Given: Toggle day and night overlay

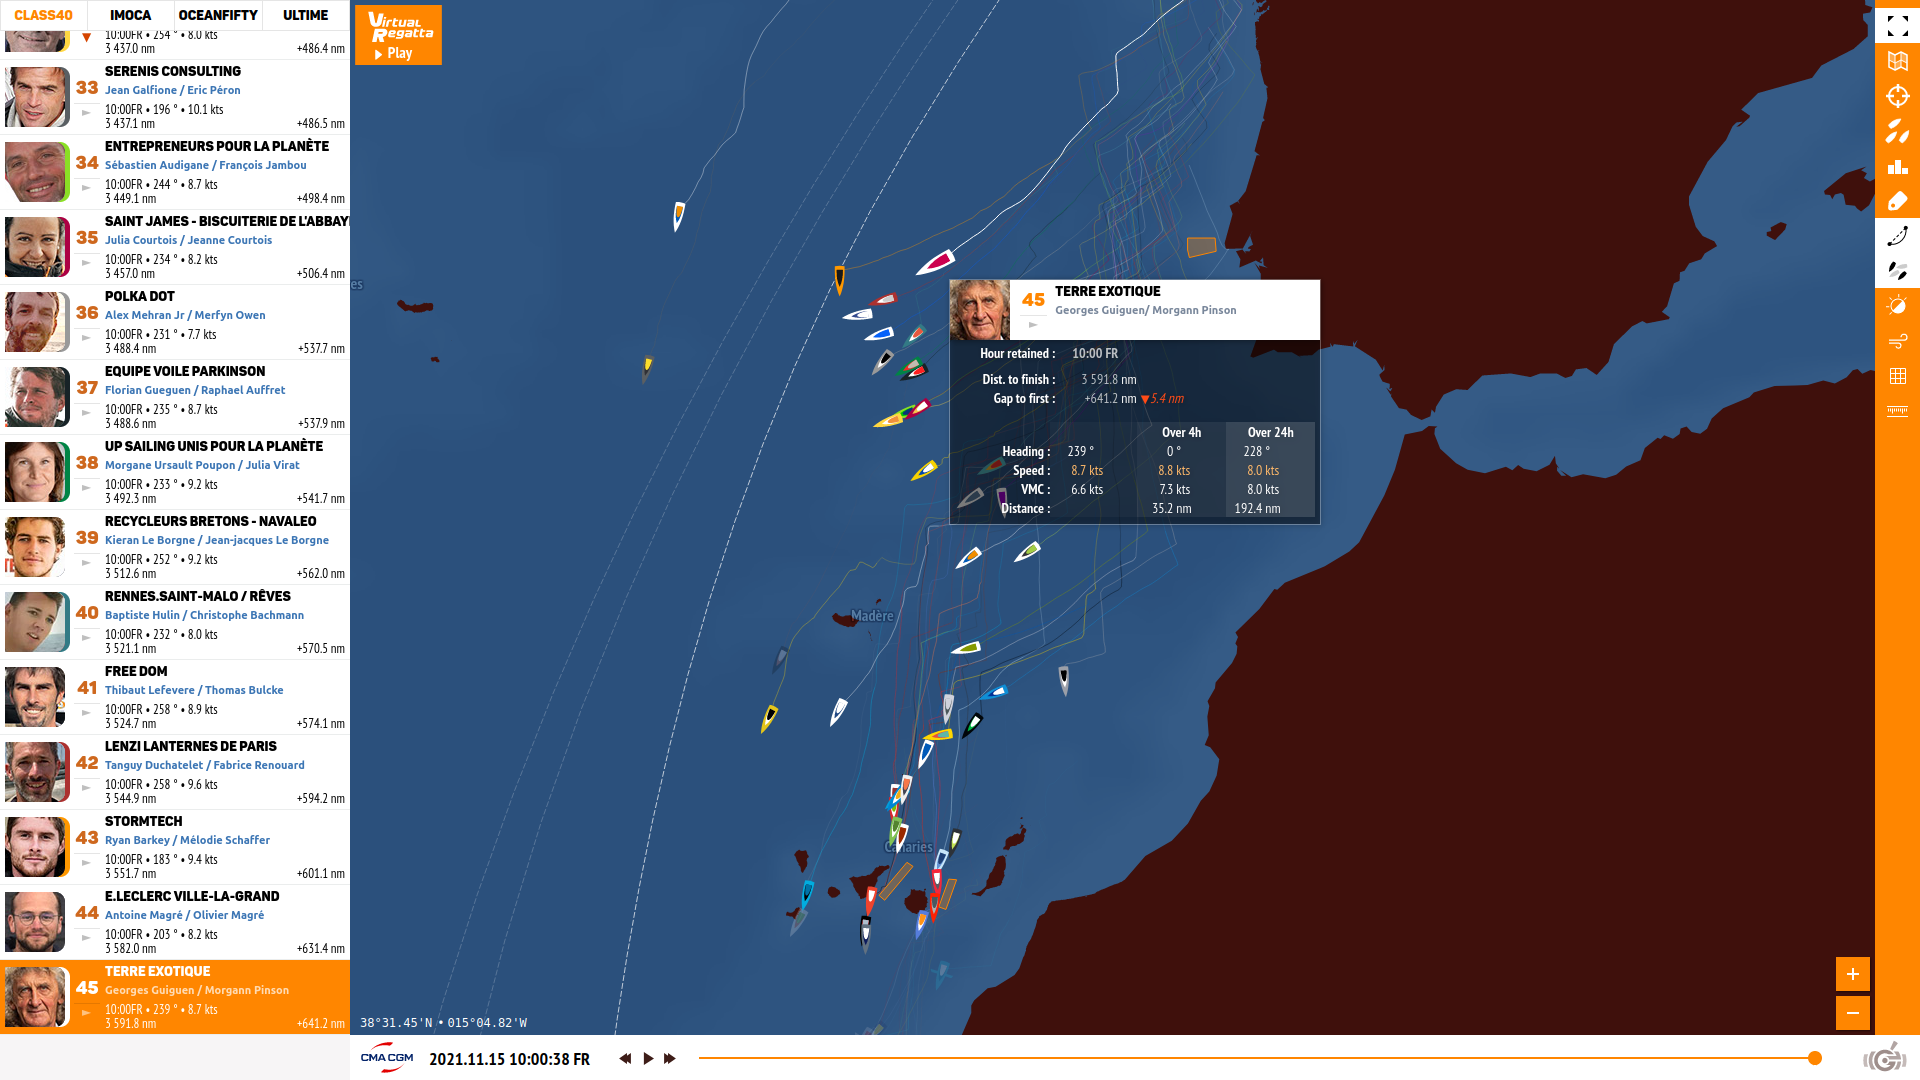Looking at the screenshot, I should tap(1897, 306).
